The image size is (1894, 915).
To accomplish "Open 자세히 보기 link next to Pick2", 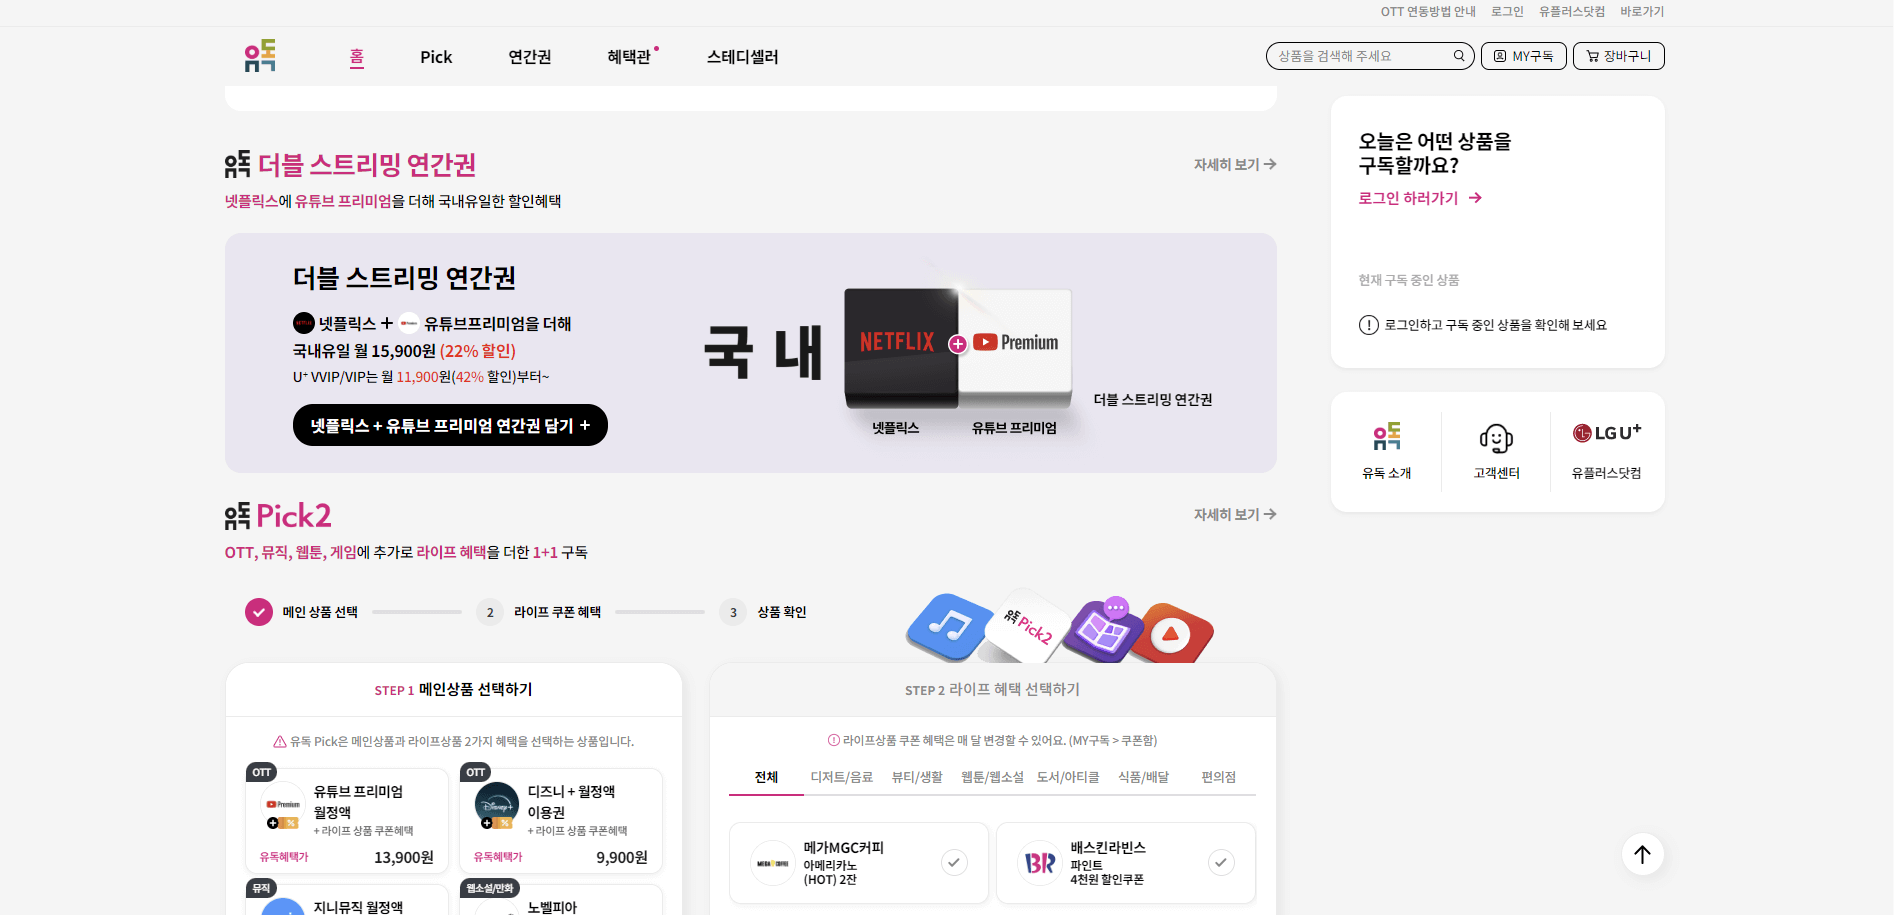I will (1234, 514).
